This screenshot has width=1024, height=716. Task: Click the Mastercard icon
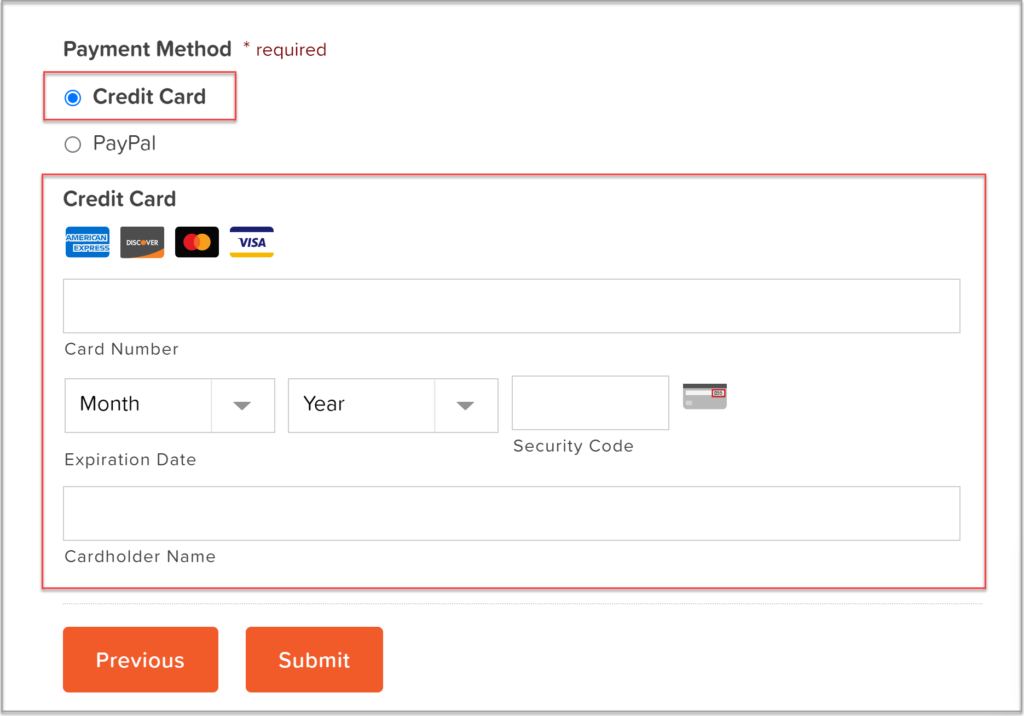(x=196, y=242)
